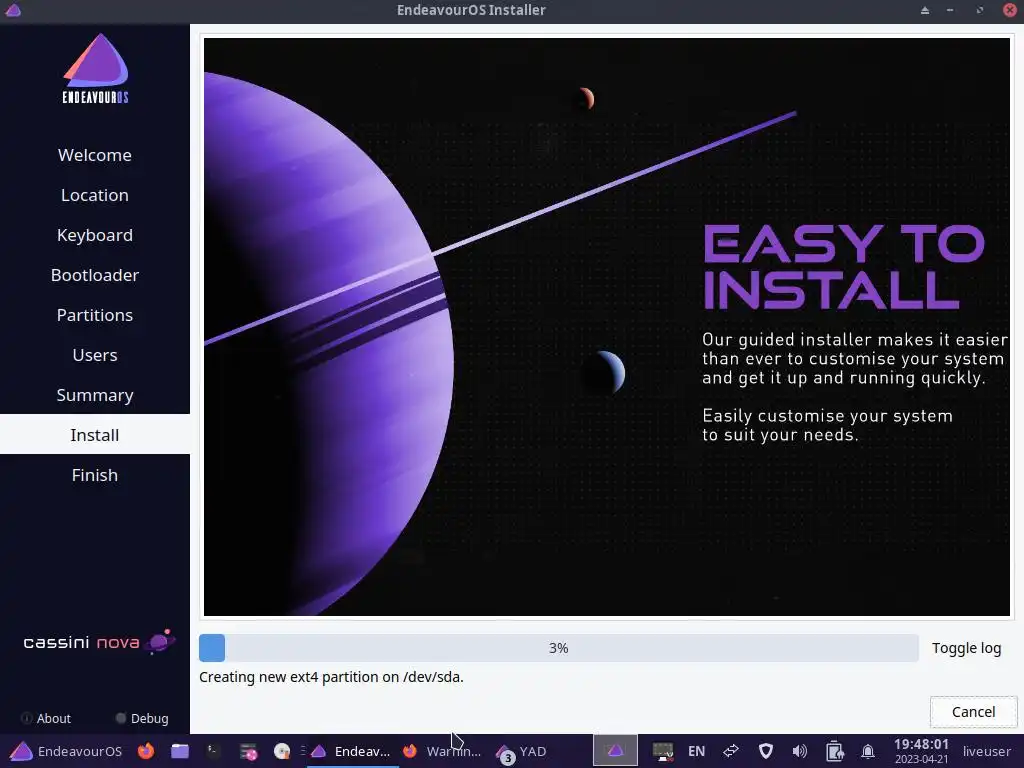Select the Finish step in the sidebar

pos(95,475)
